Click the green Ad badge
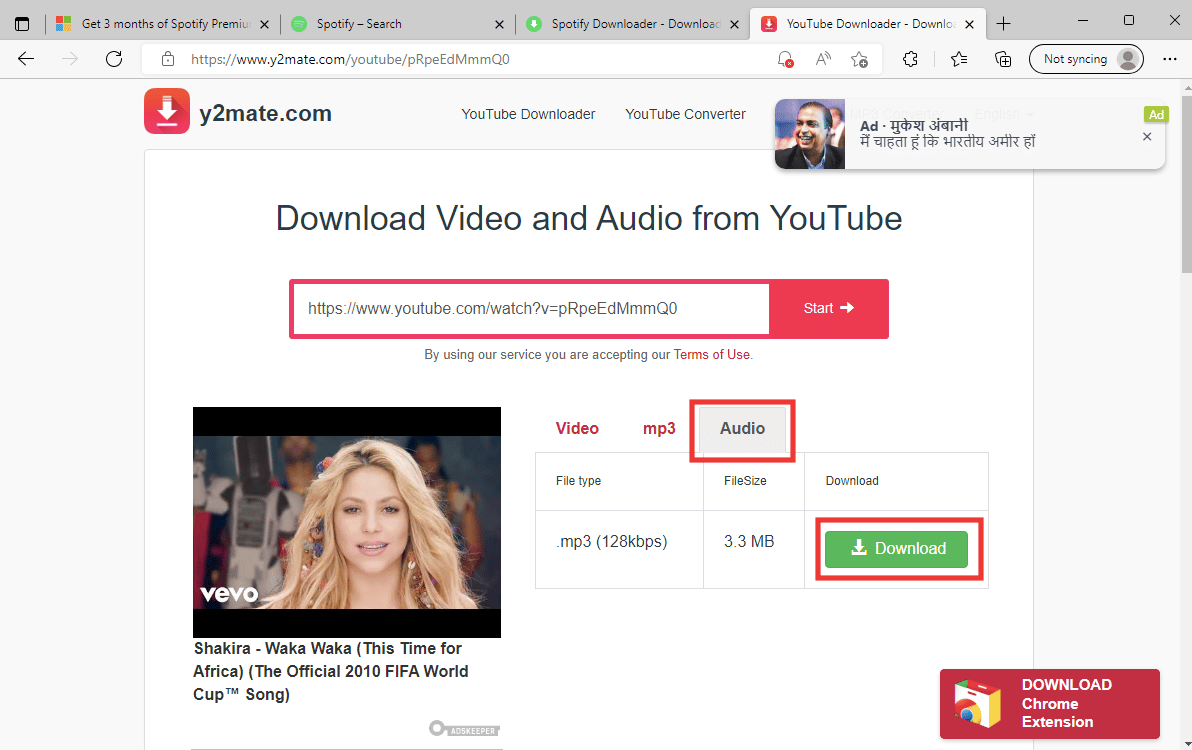 point(1156,115)
